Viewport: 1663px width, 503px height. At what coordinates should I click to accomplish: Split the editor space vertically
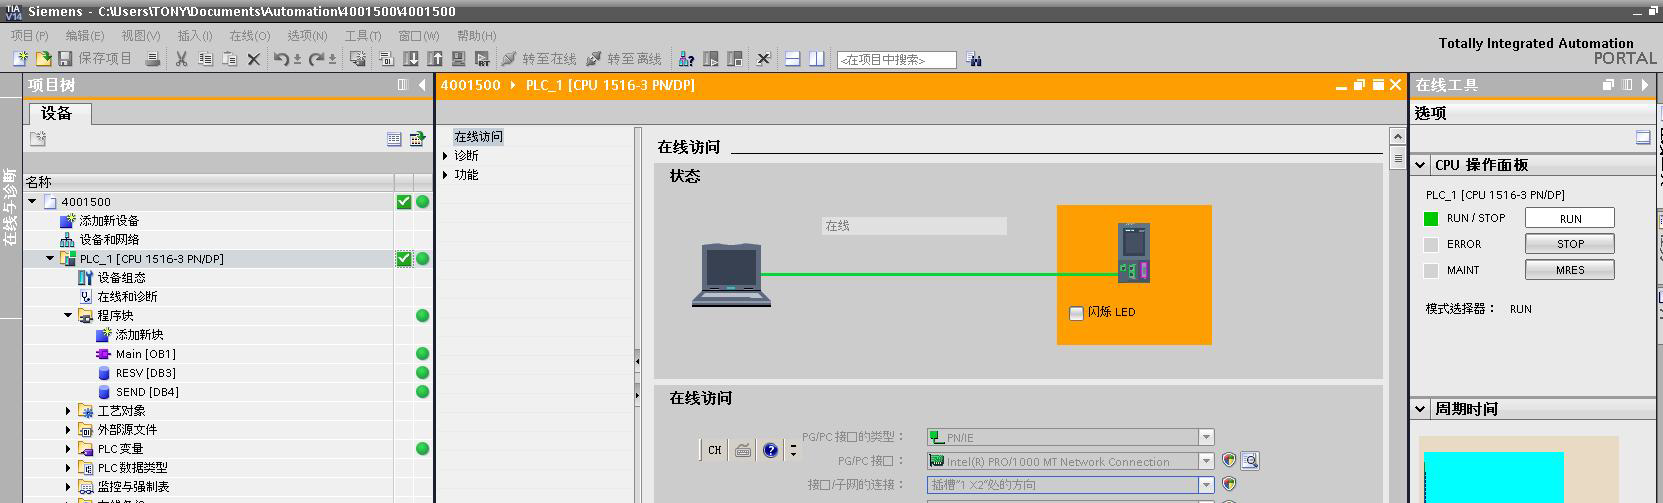(816, 59)
